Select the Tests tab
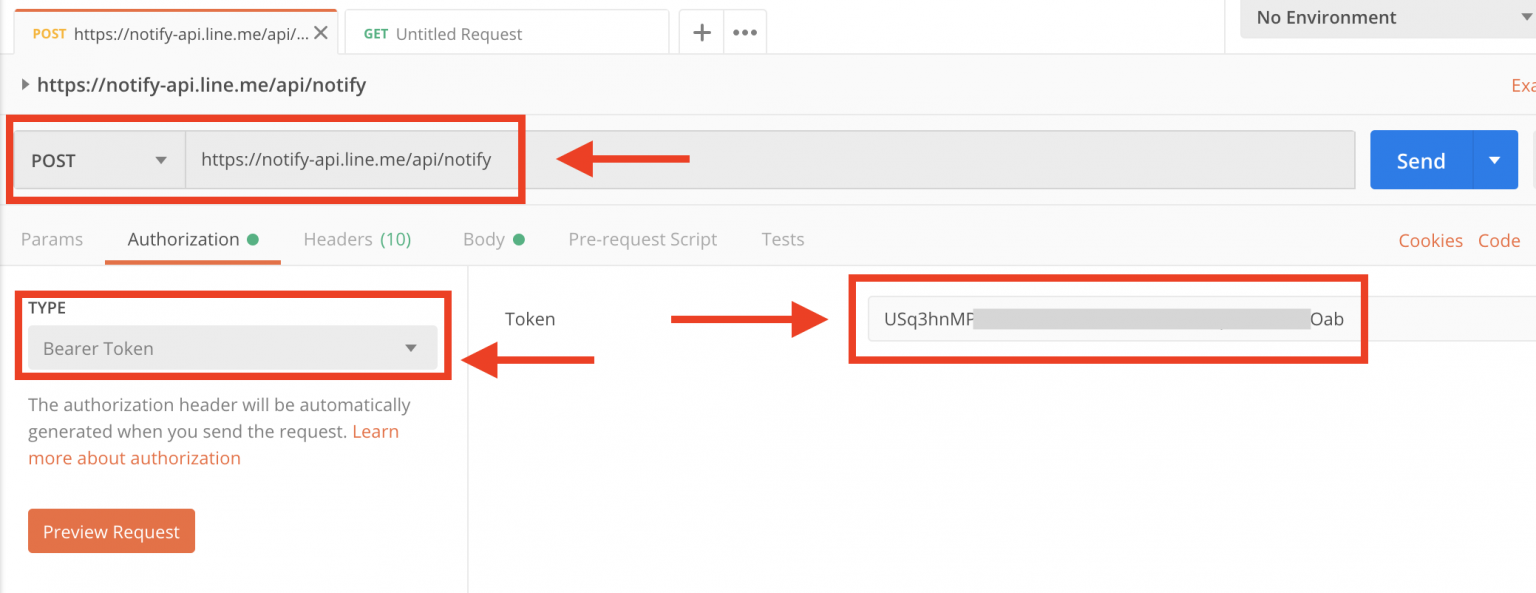 point(783,239)
